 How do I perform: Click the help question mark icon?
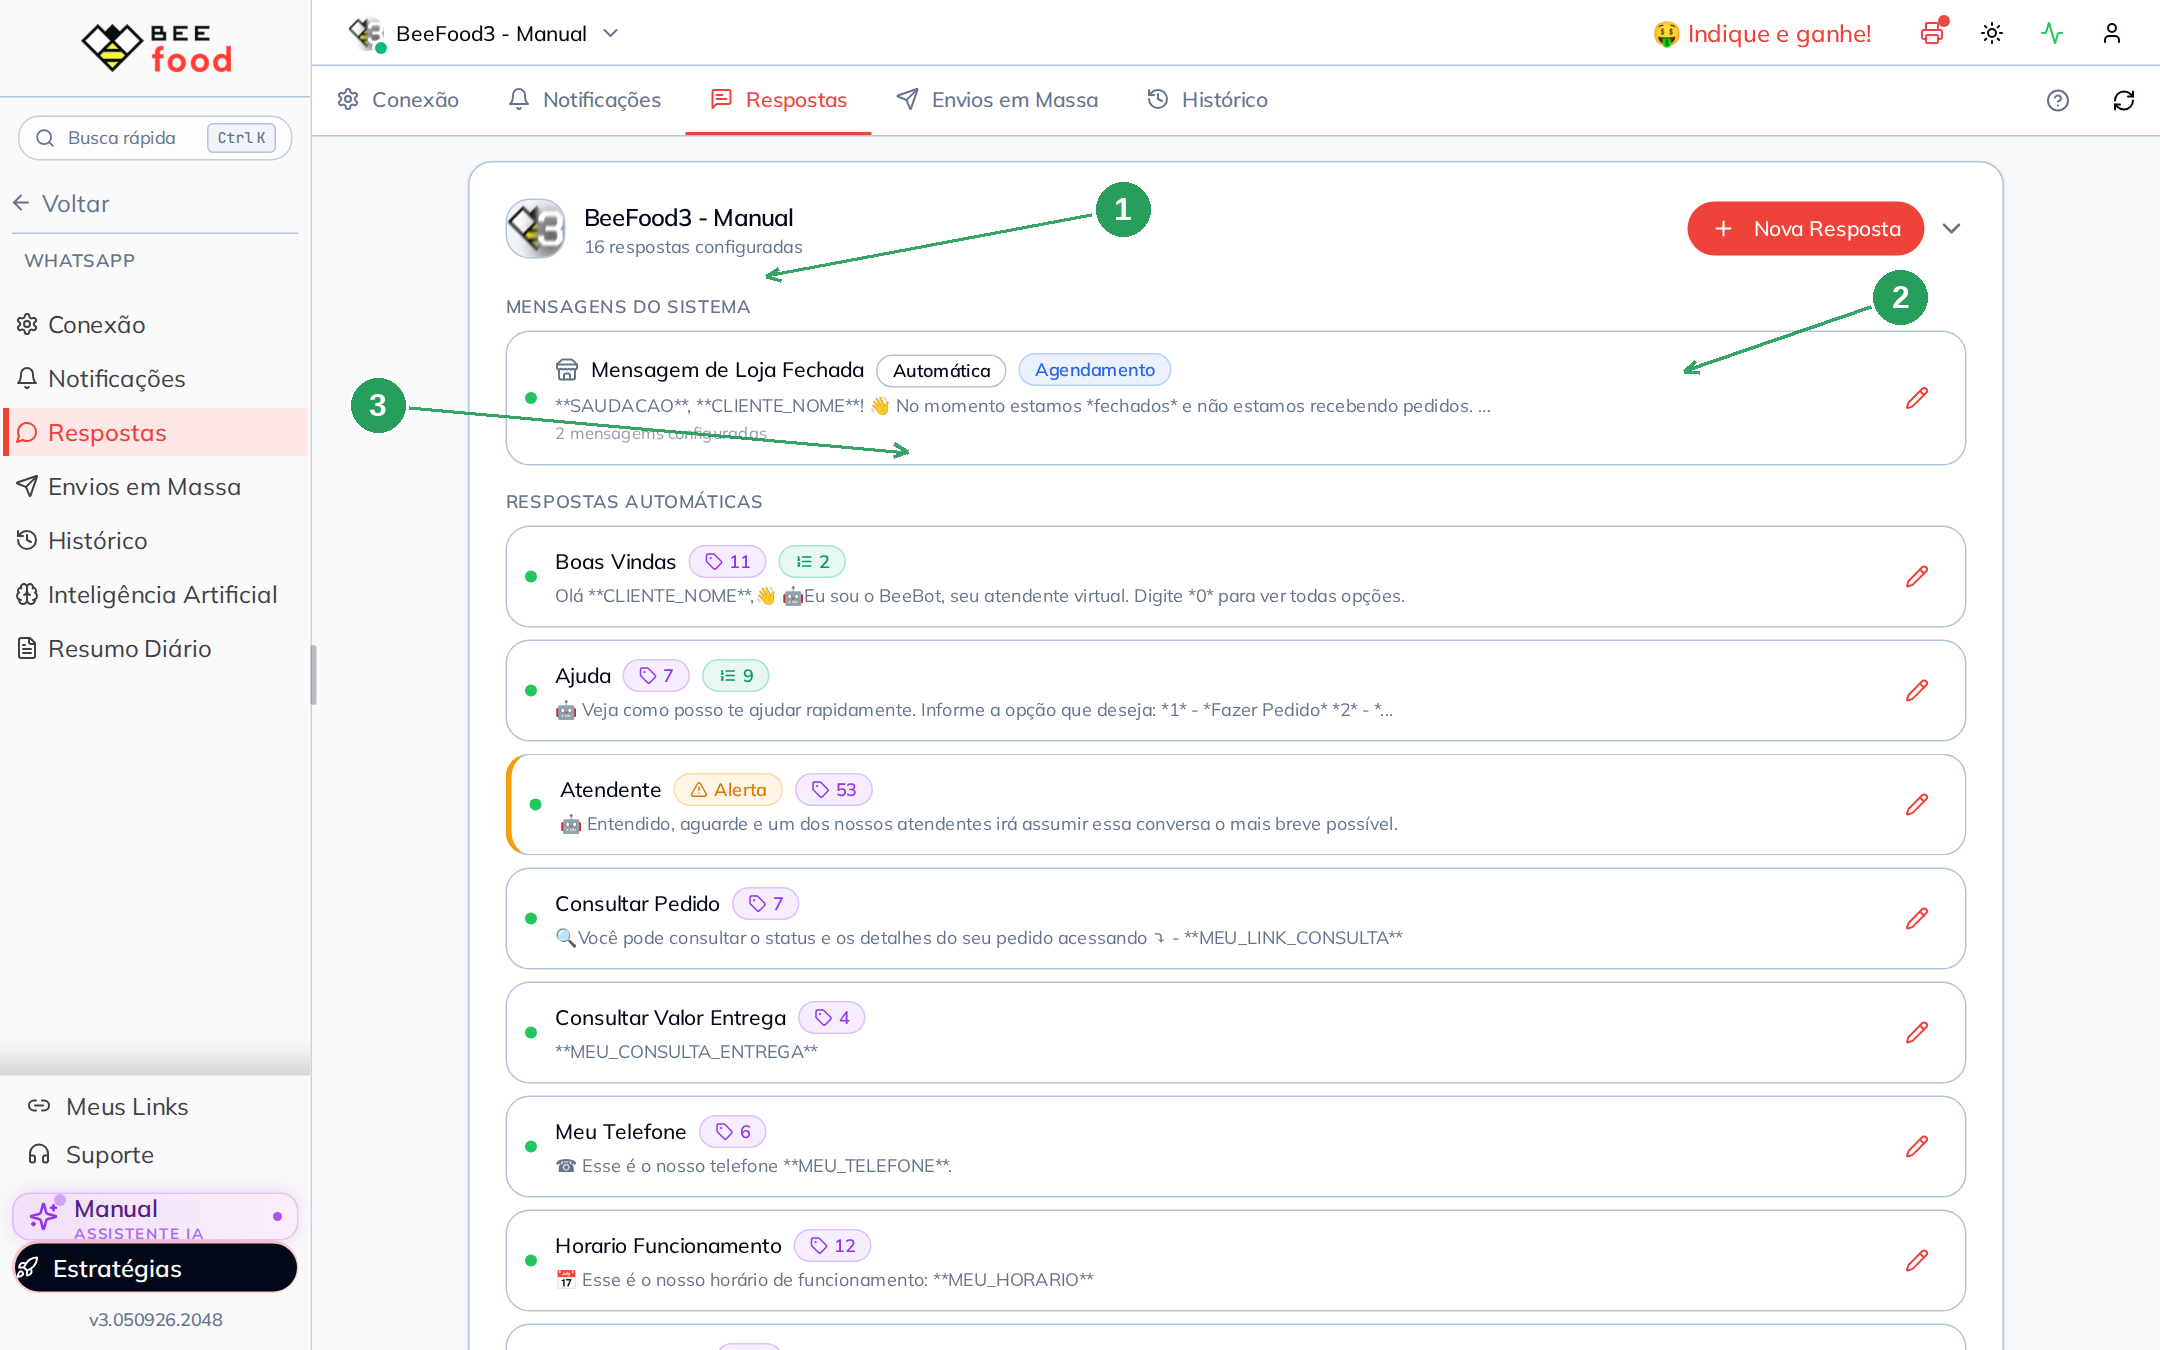point(2058,100)
